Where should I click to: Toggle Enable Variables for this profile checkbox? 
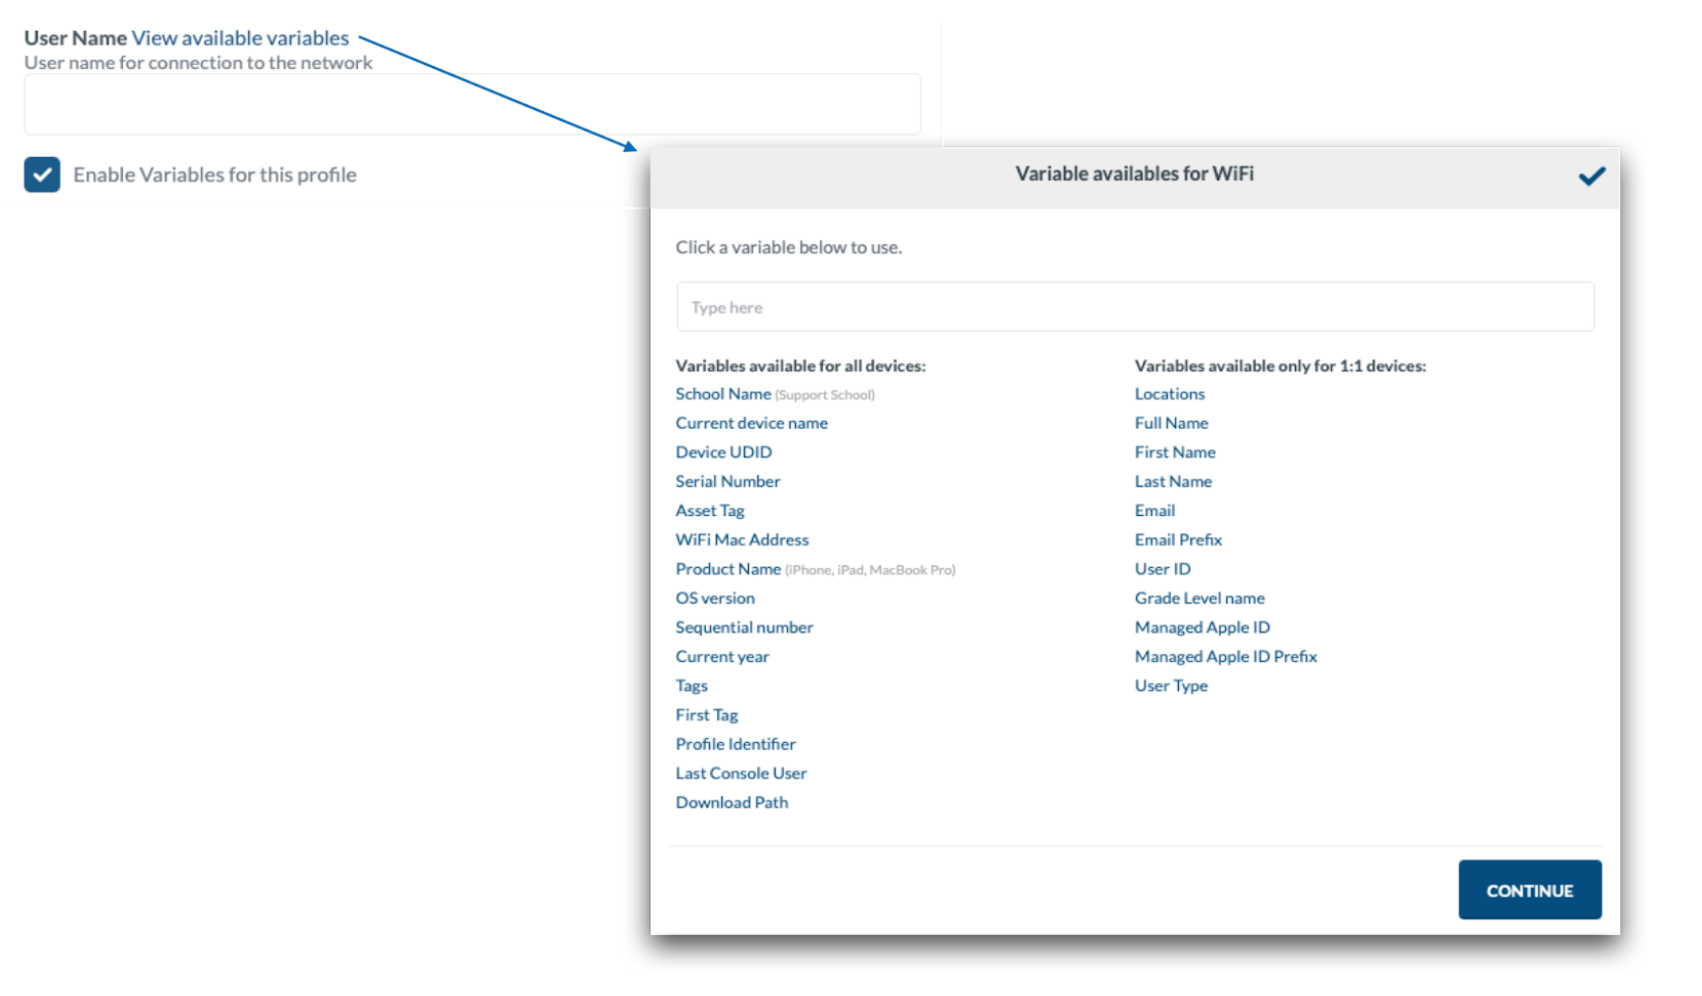point(42,175)
